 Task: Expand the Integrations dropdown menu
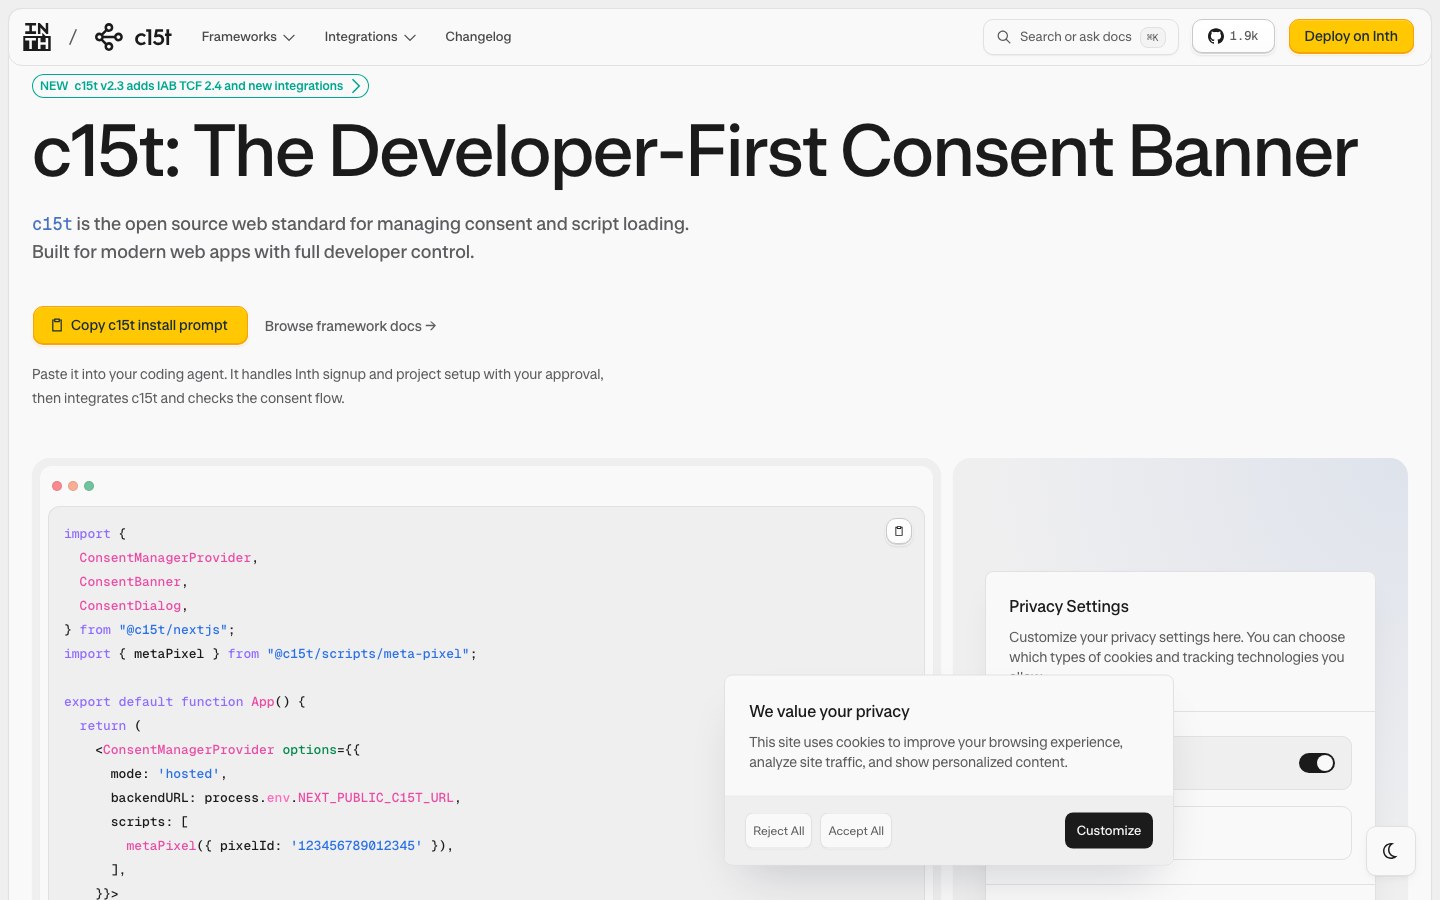(x=370, y=37)
